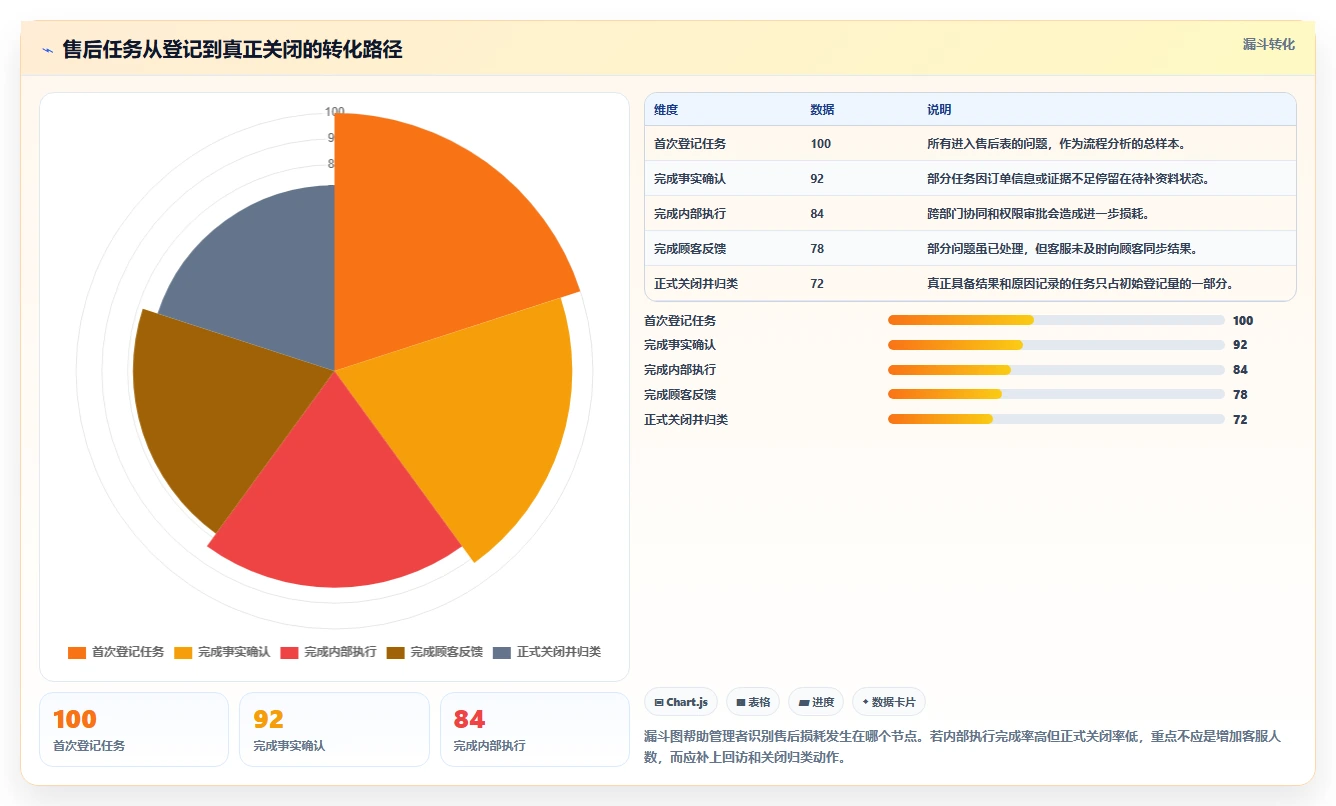Open the 100 首次登记任务 data card
This screenshot has width=1336, height=806.
click(134, 730)
